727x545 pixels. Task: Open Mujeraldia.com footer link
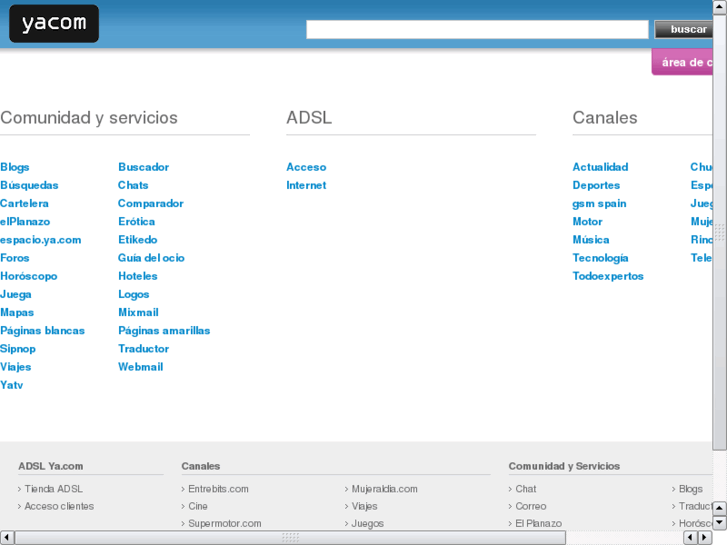(384, 489)
